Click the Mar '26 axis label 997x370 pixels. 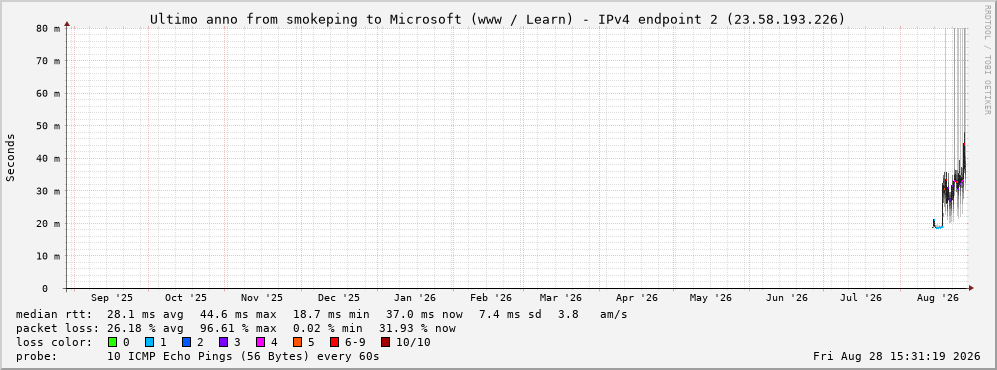[x=560, y=298]
